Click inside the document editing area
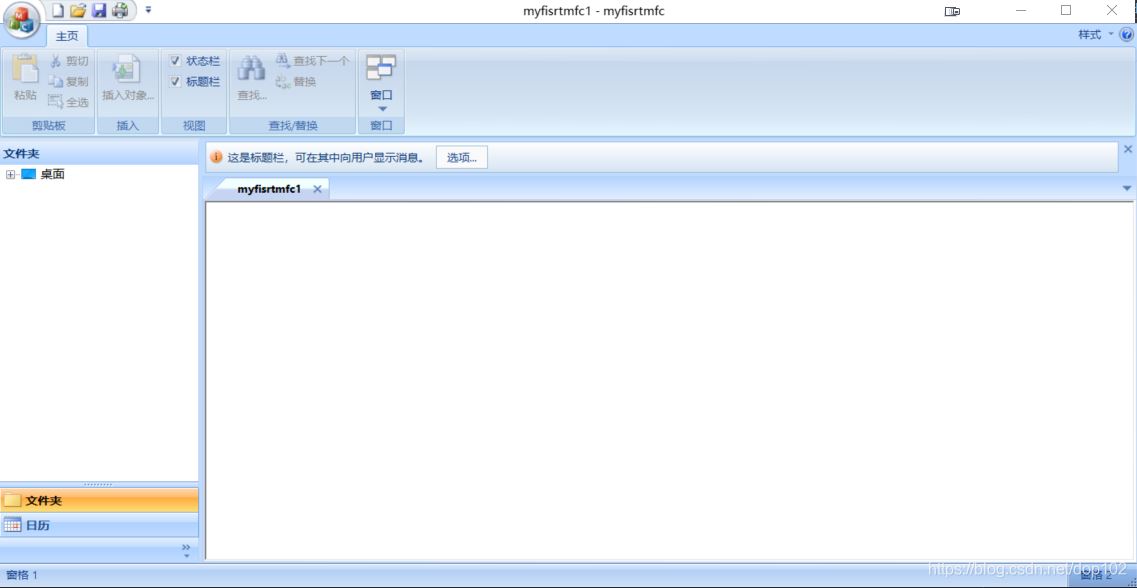Image resolution: width=1137 pixels, height=588 pixels. (x=670, y=380)
